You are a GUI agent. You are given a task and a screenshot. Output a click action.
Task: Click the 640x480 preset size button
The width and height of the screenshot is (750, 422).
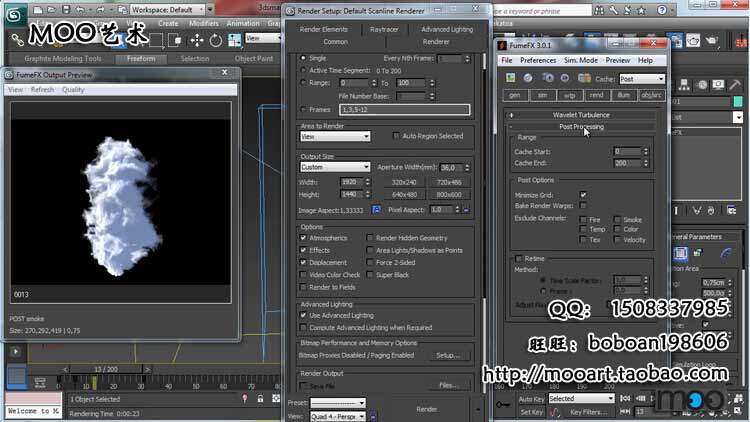(404, 195)
